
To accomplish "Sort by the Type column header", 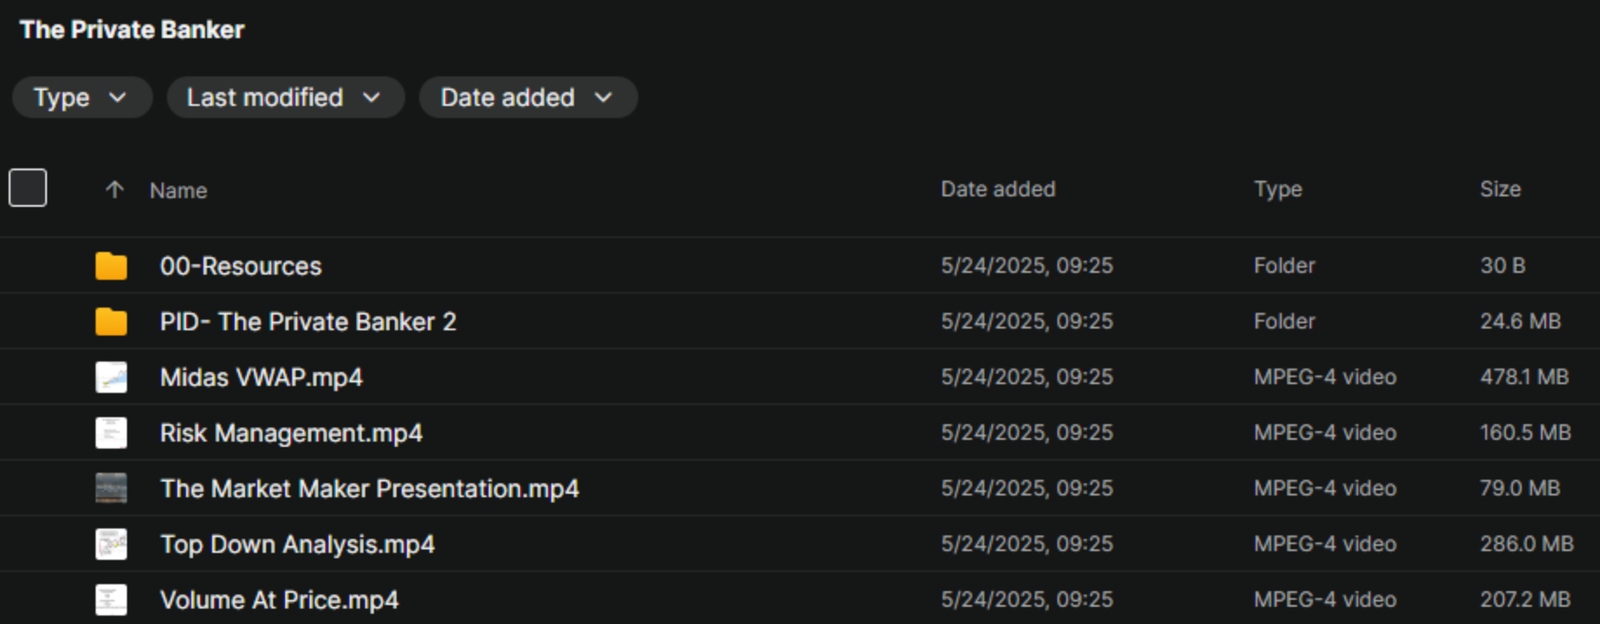I will point(1278,189).
